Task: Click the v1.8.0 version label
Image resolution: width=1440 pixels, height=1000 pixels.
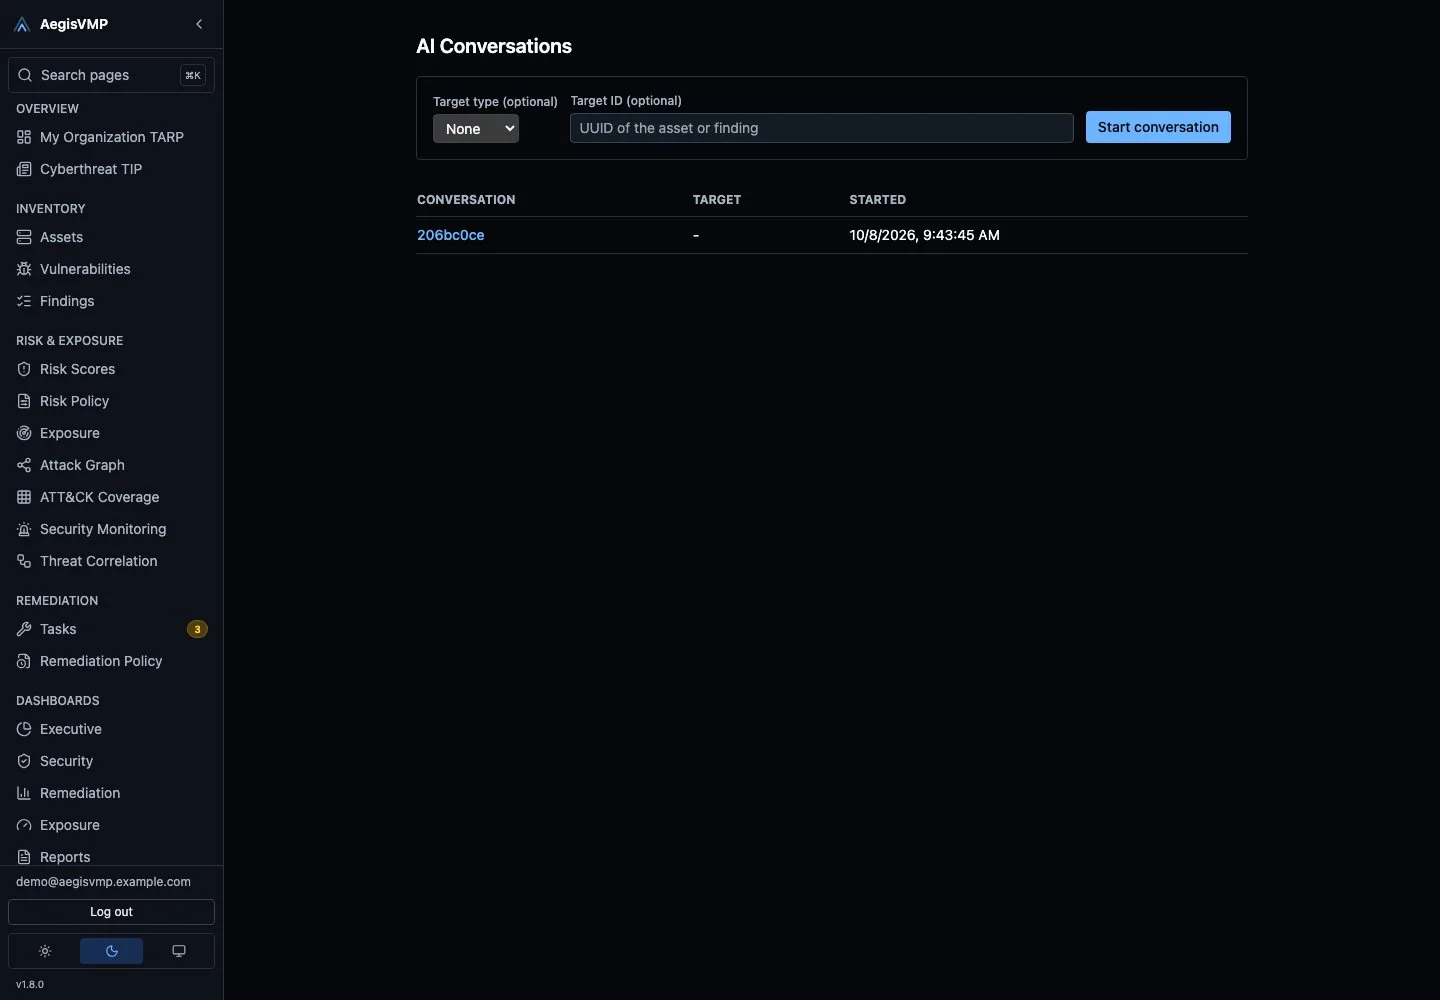Action: tap(30, 985)
